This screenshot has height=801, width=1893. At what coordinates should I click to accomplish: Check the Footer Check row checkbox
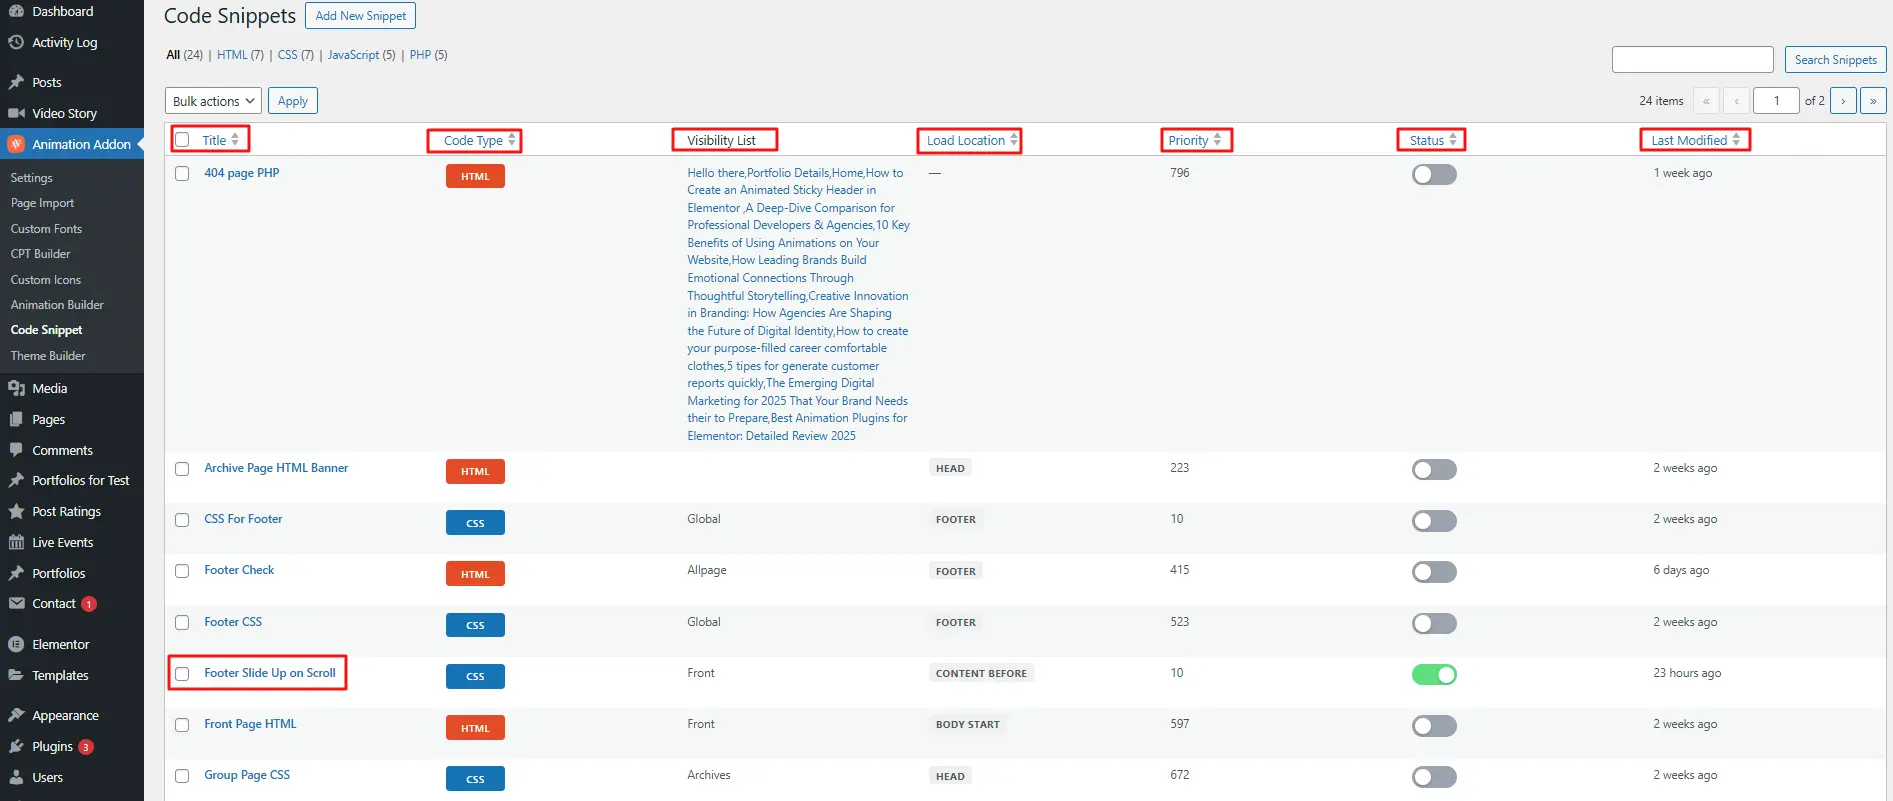[x=182, y=571]
